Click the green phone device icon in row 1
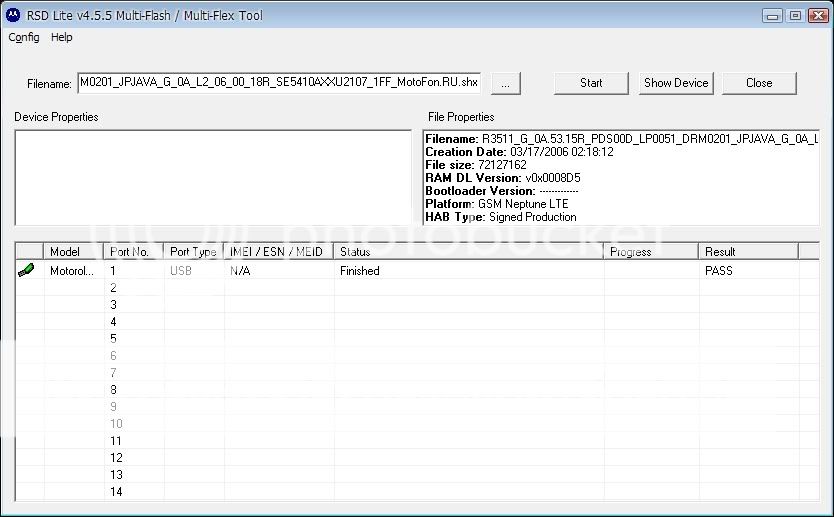Screen dimensions: 834x517 (x=25, y=270)
